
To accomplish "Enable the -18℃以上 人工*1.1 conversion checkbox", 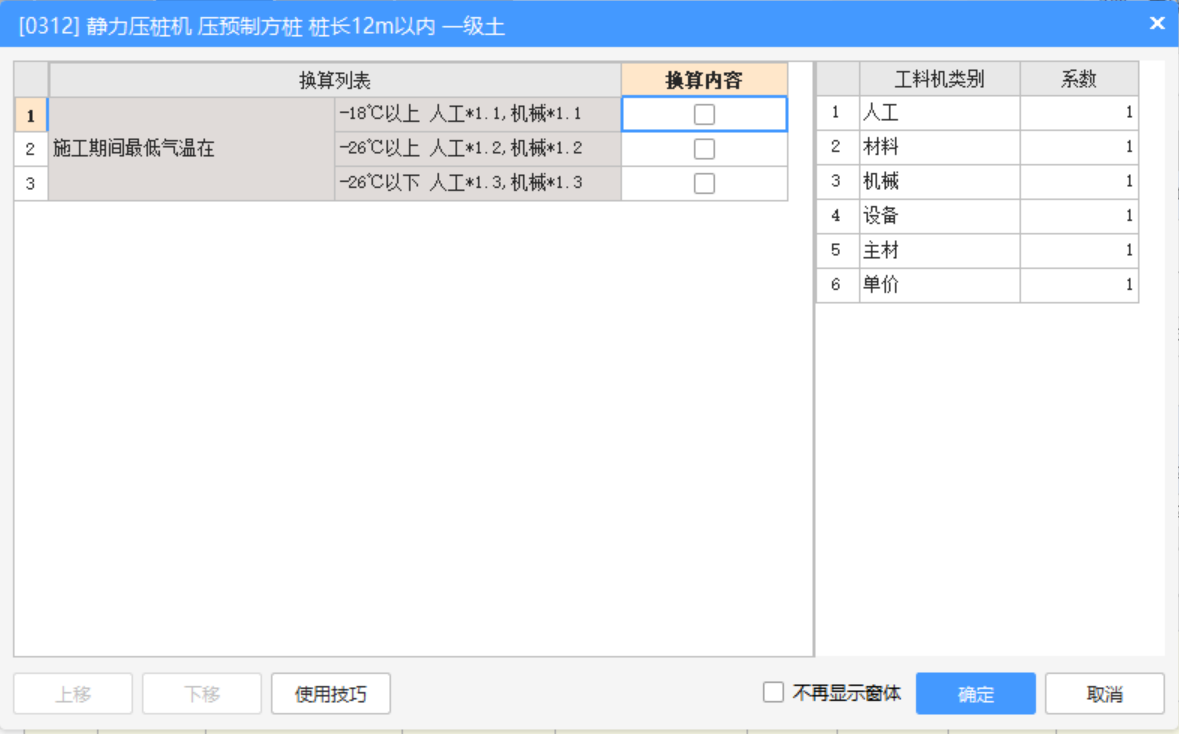I will [x=704, y=113].
